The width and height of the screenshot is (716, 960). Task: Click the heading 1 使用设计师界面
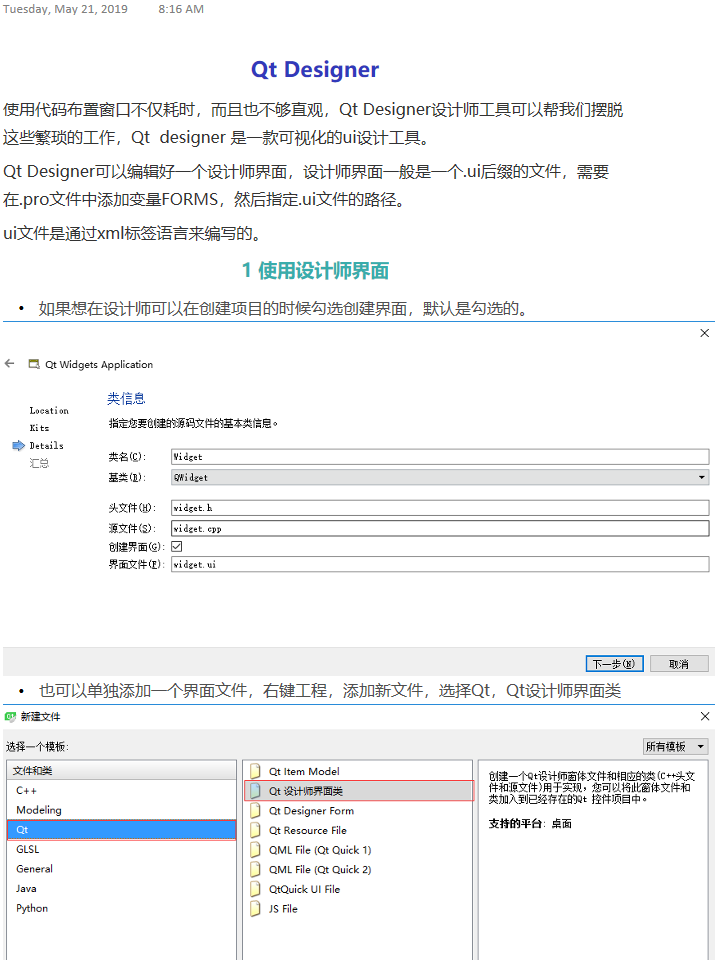pos(315,270)
